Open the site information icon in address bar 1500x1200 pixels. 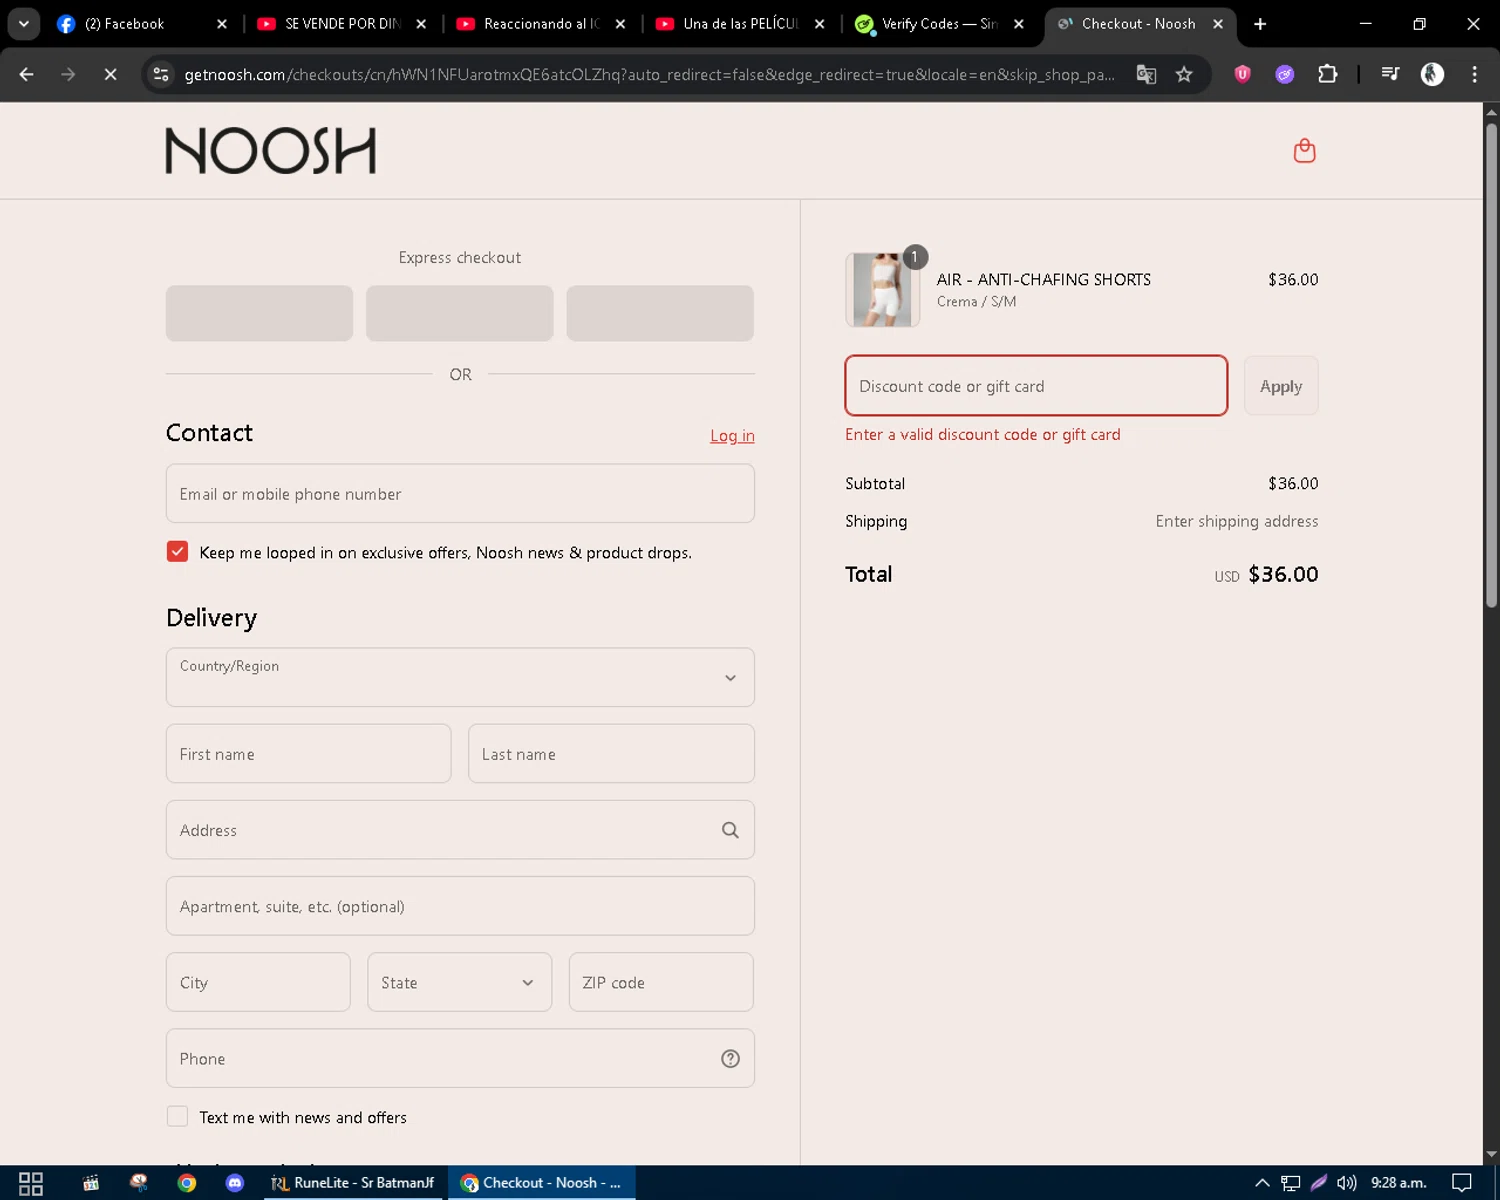coord(161,74)
